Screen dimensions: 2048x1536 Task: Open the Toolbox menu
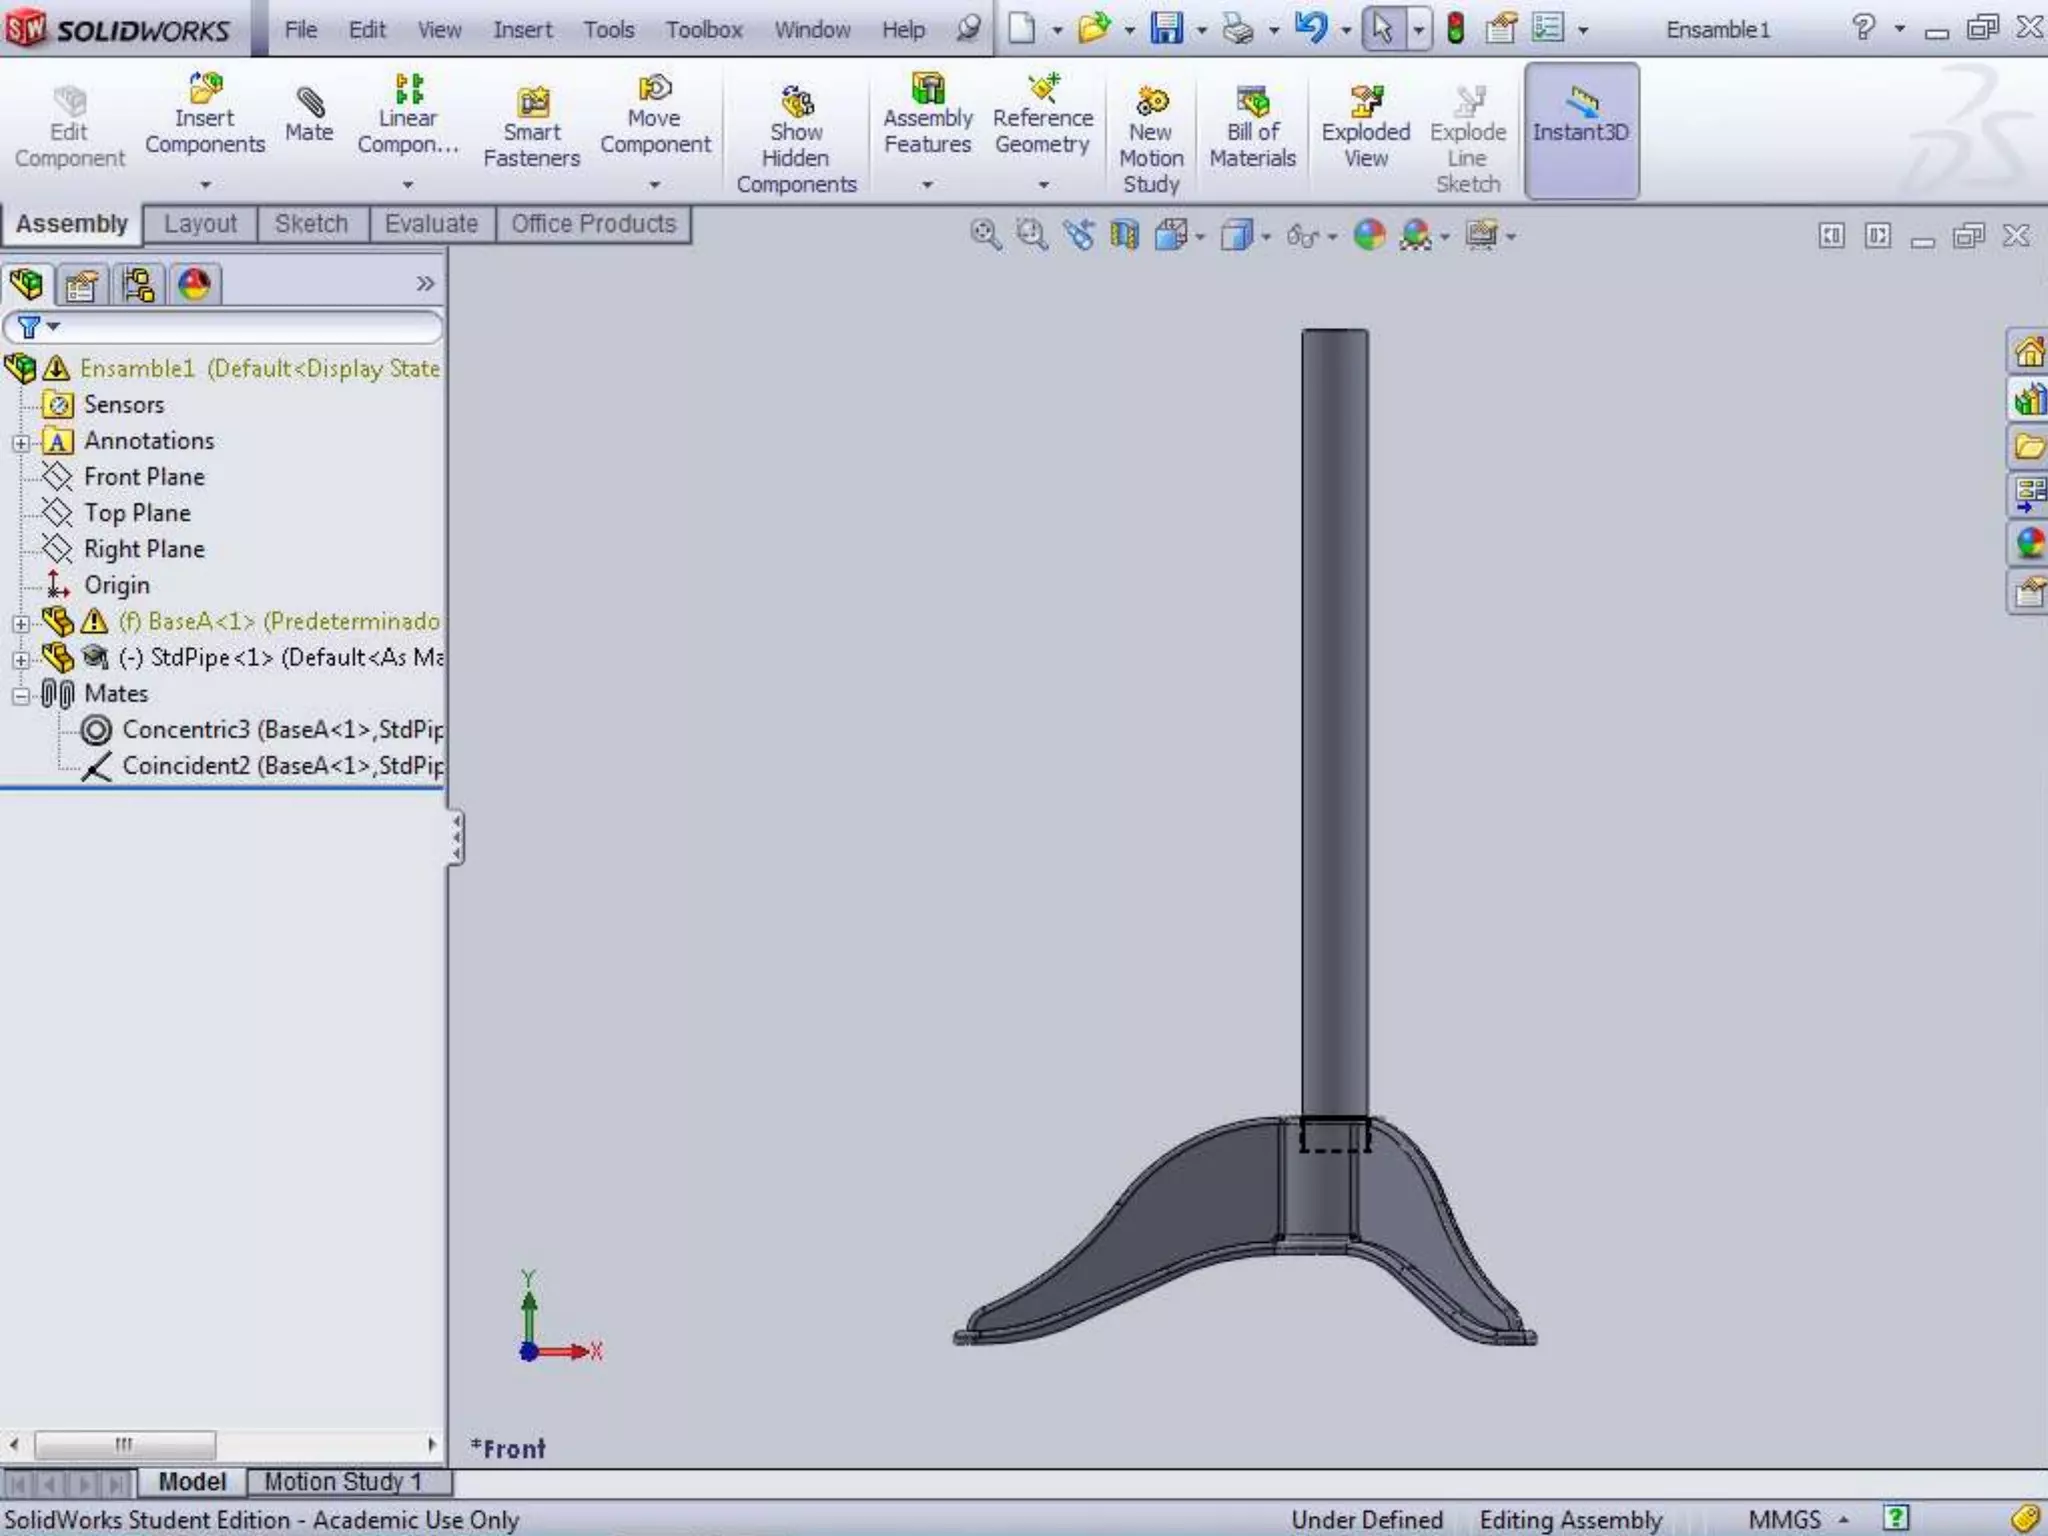point(704,30)
